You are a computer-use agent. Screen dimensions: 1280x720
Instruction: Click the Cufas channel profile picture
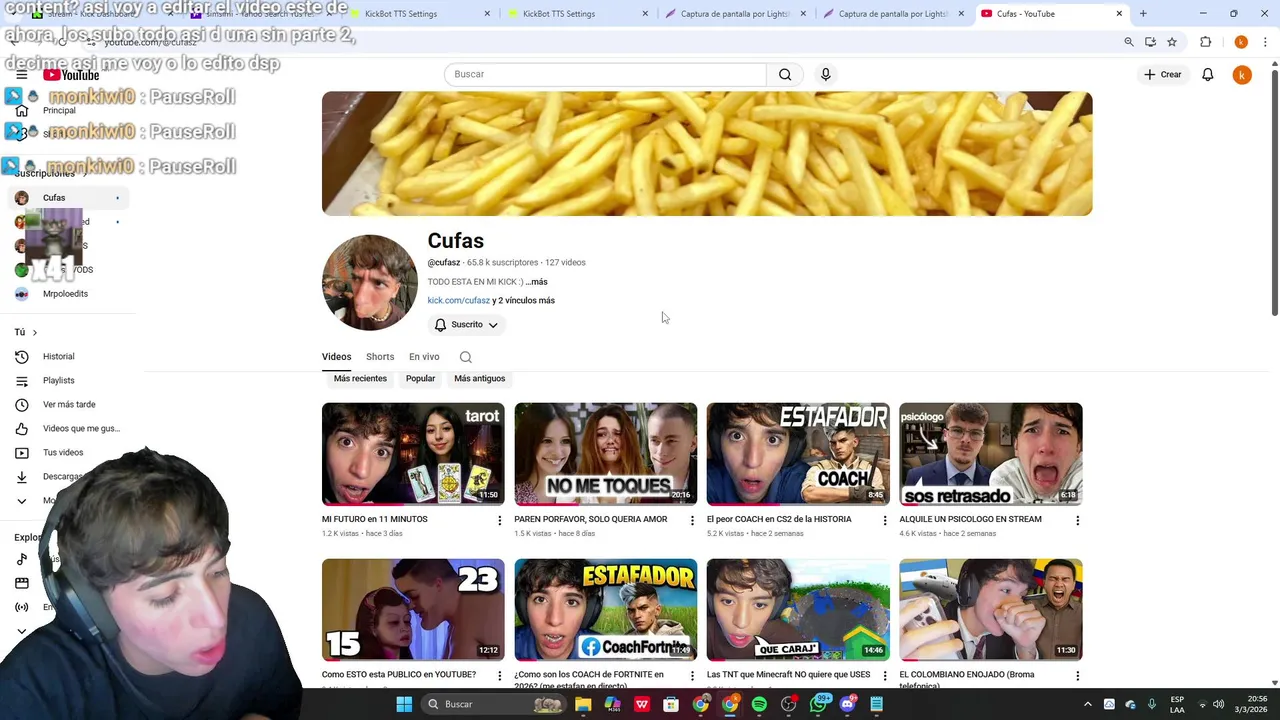click(370, 283)
